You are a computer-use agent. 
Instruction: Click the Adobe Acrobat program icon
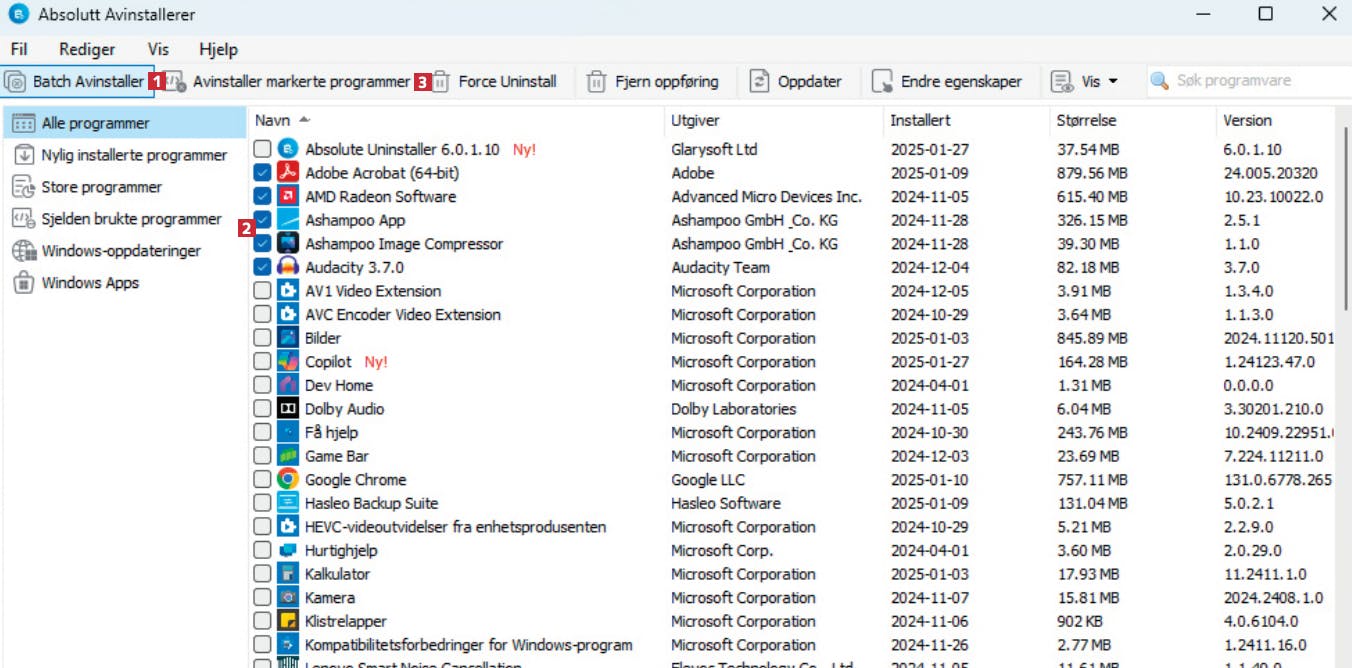coord(288,173)
